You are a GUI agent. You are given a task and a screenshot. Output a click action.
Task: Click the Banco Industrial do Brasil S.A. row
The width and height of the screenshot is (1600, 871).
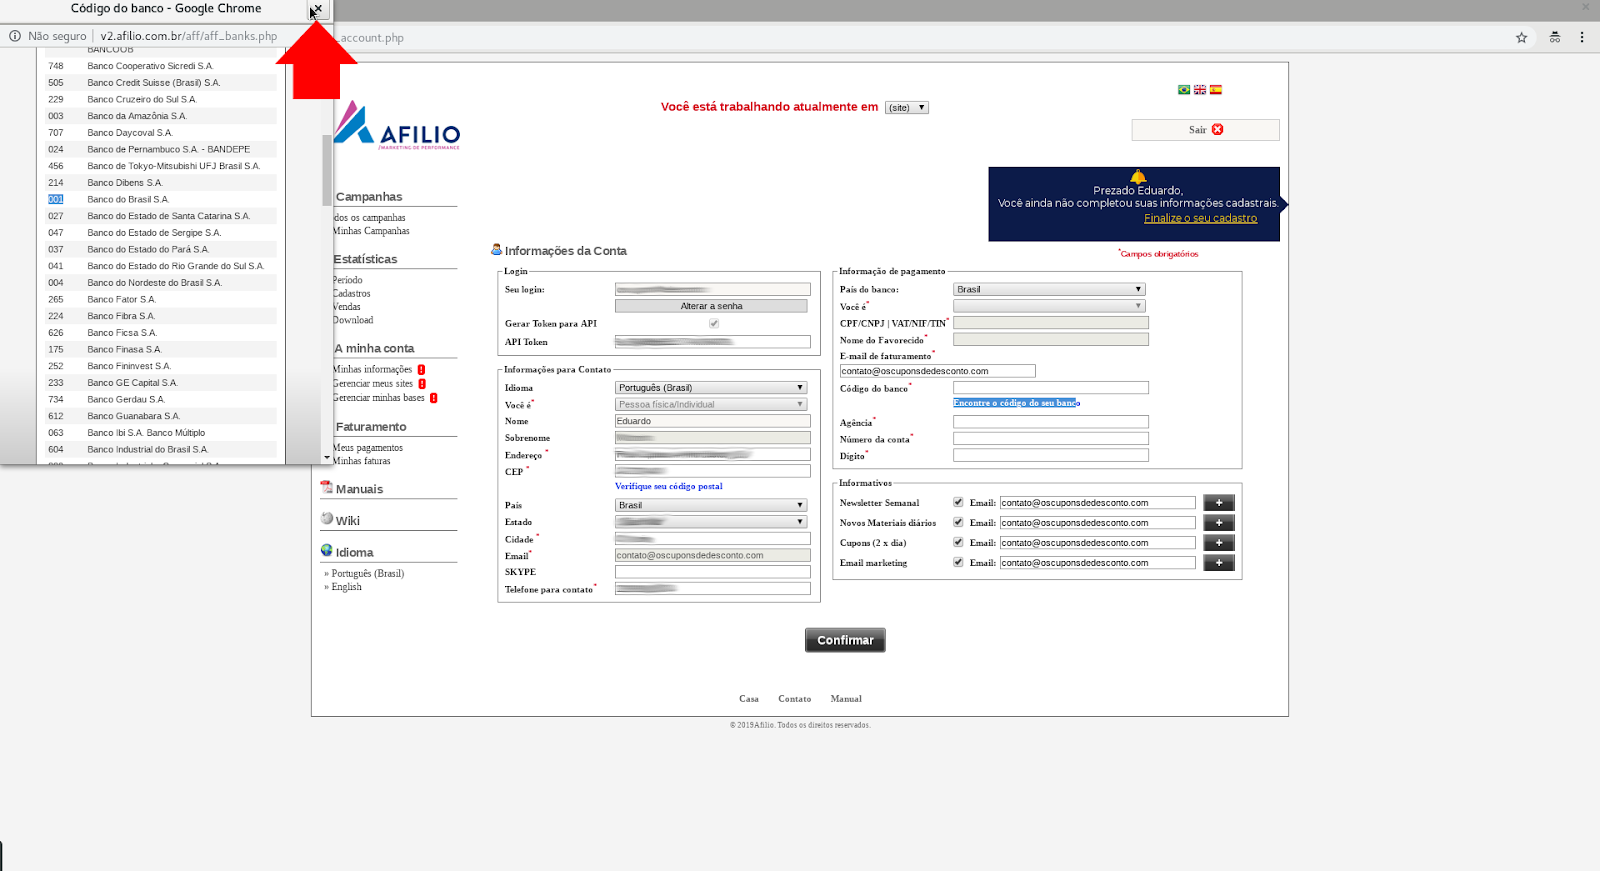[161, 449]
